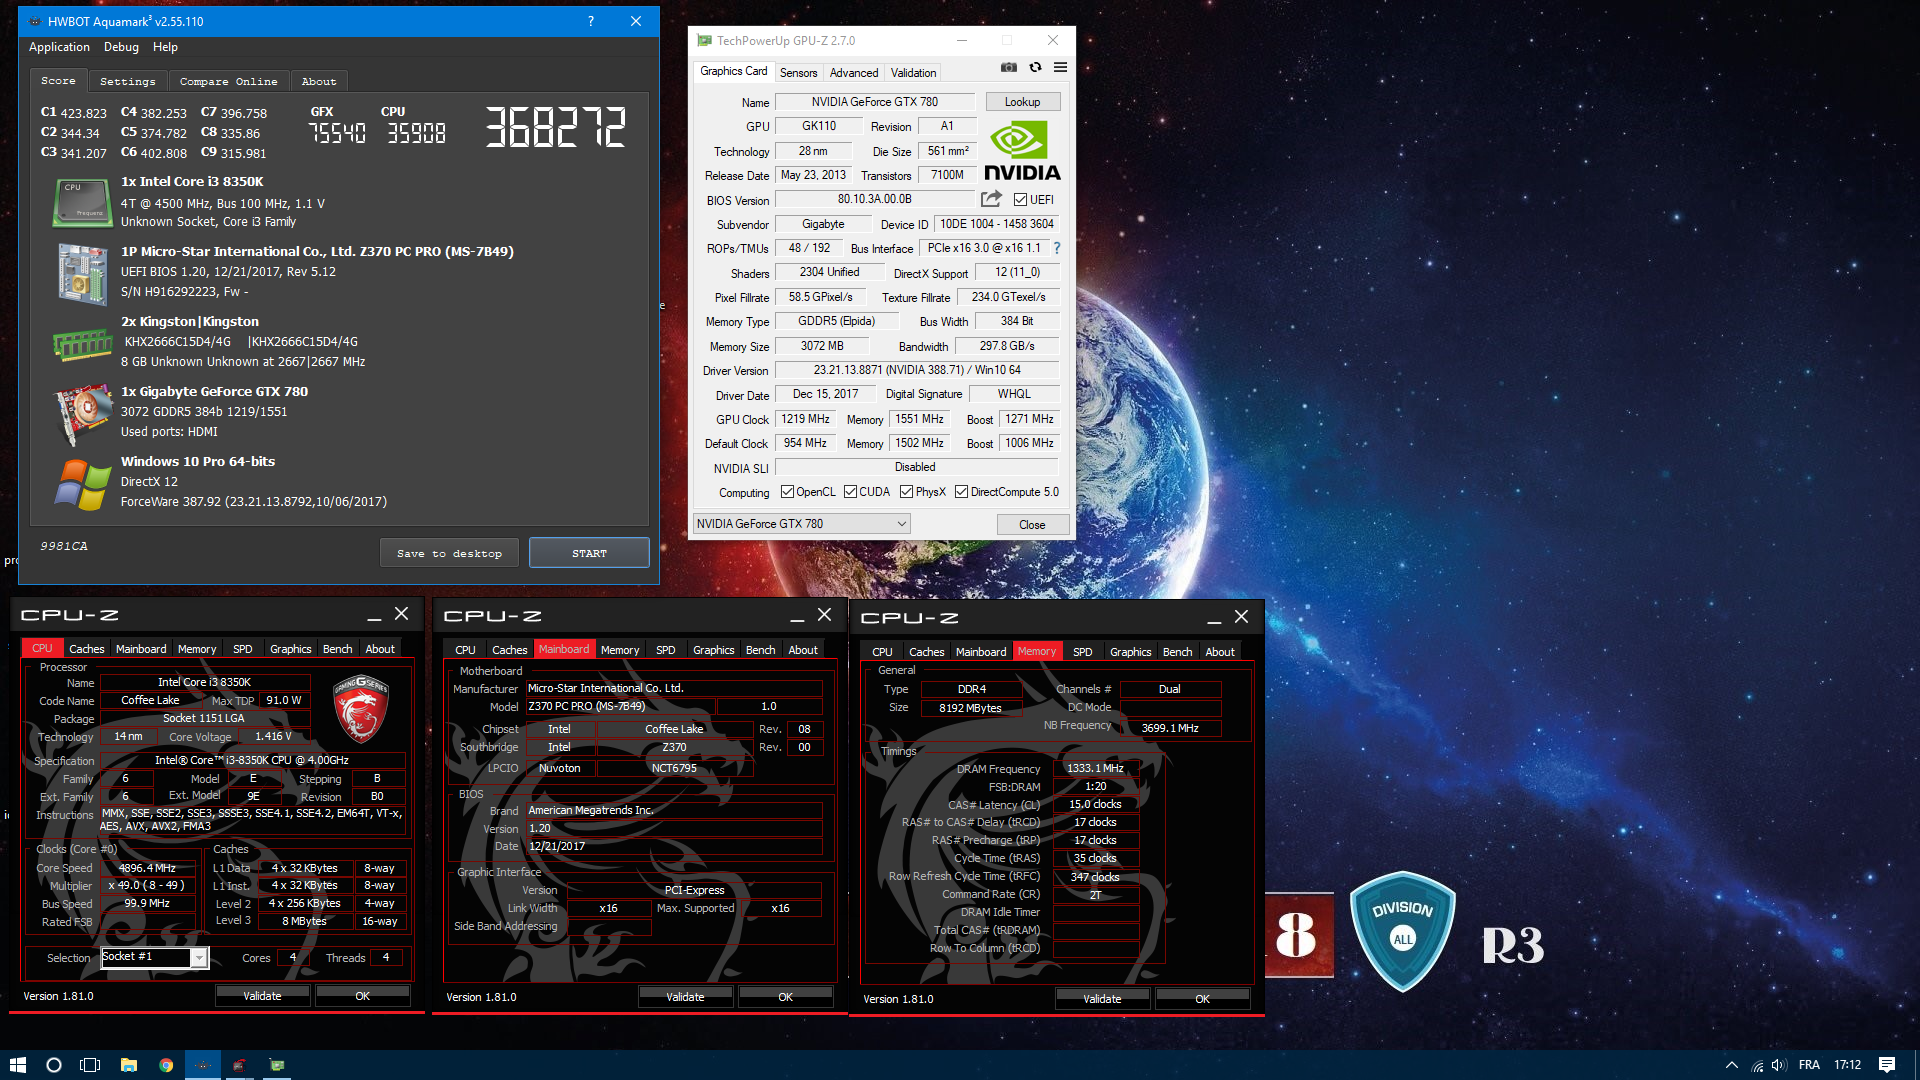The height and width of the screenshot is (1080, 1920).
Task: Click the BIOS export share icon in GPU-Z
Action: (x=991, y=199)
